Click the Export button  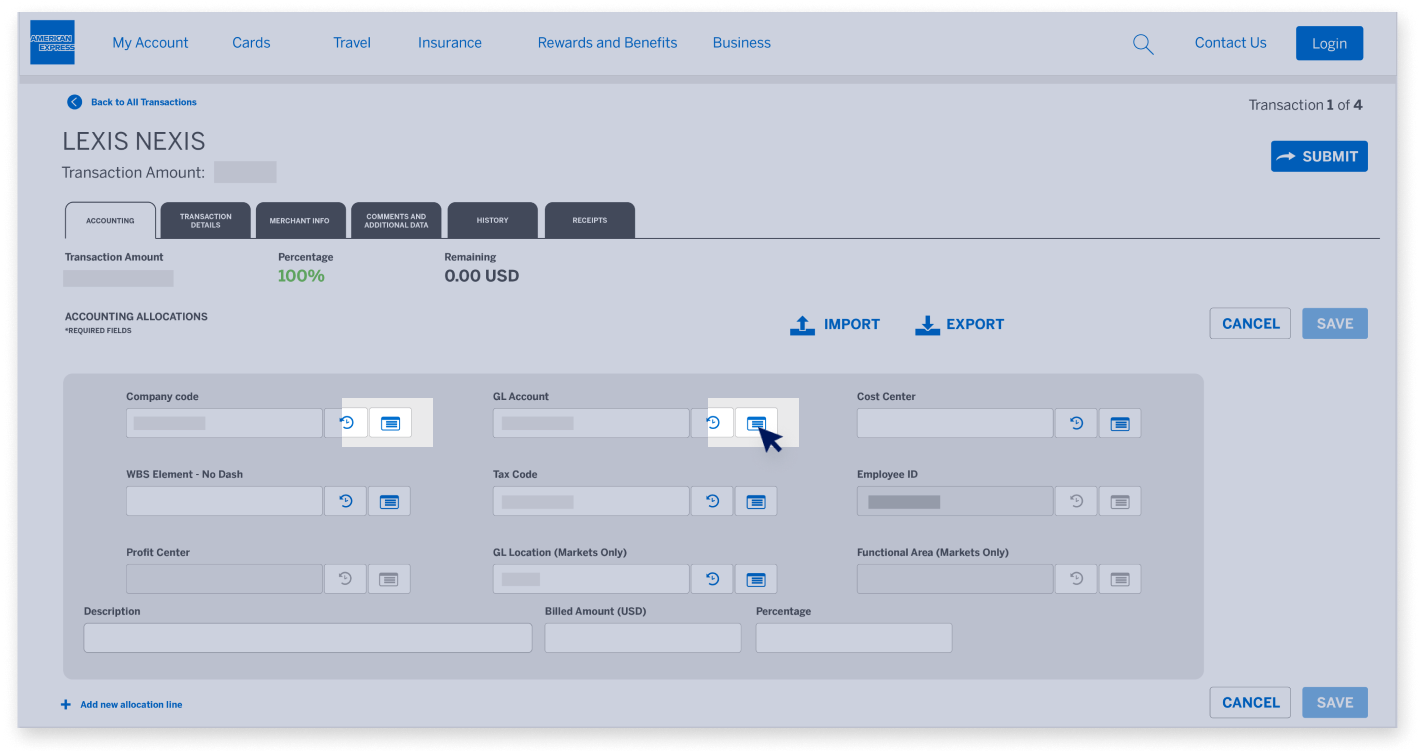(x=959, y=324)
